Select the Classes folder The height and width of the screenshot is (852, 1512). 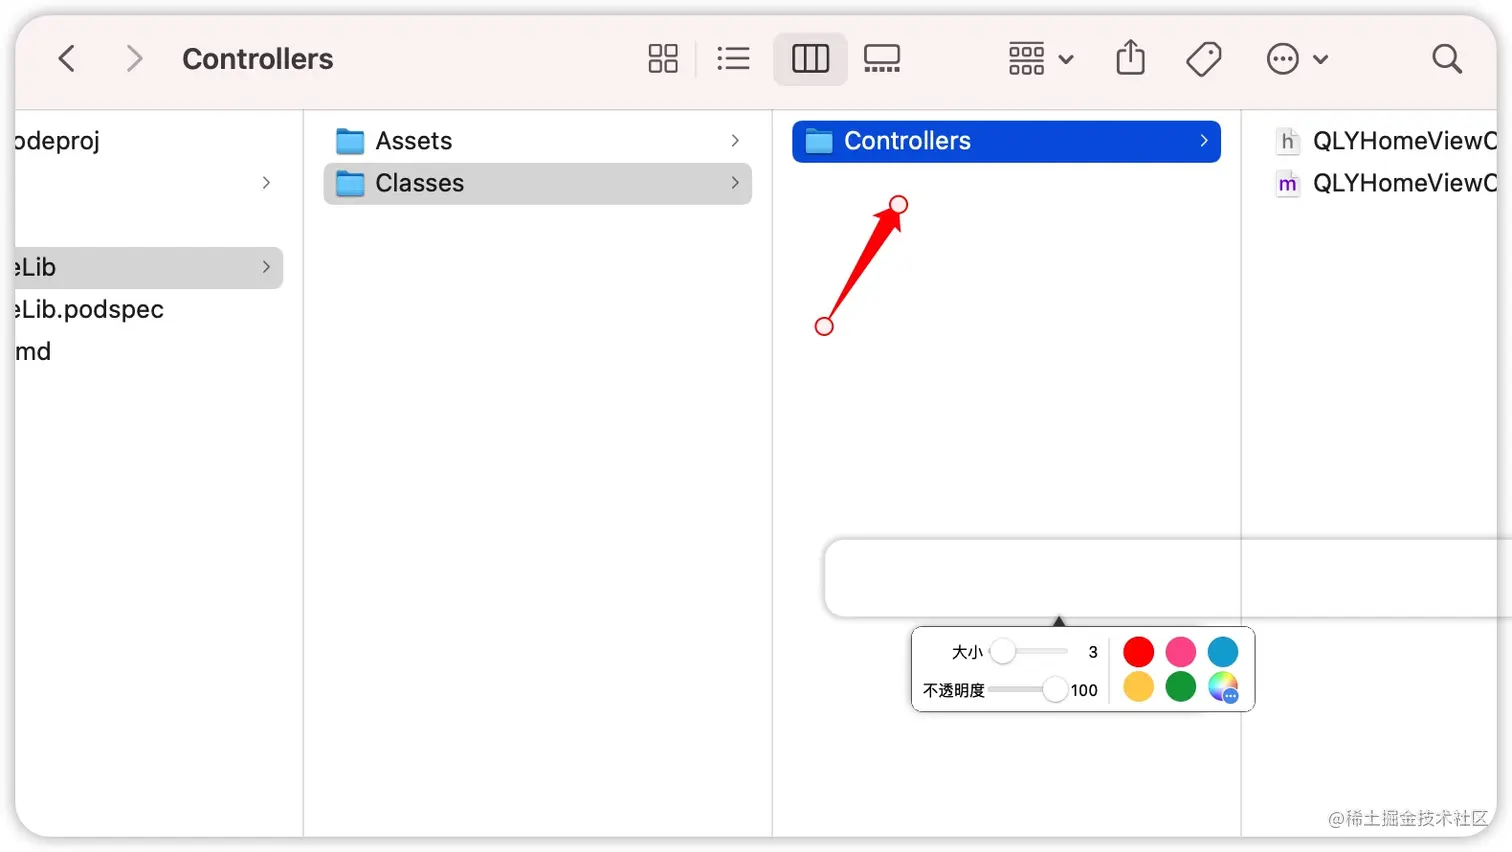click(x=538, y=183)
